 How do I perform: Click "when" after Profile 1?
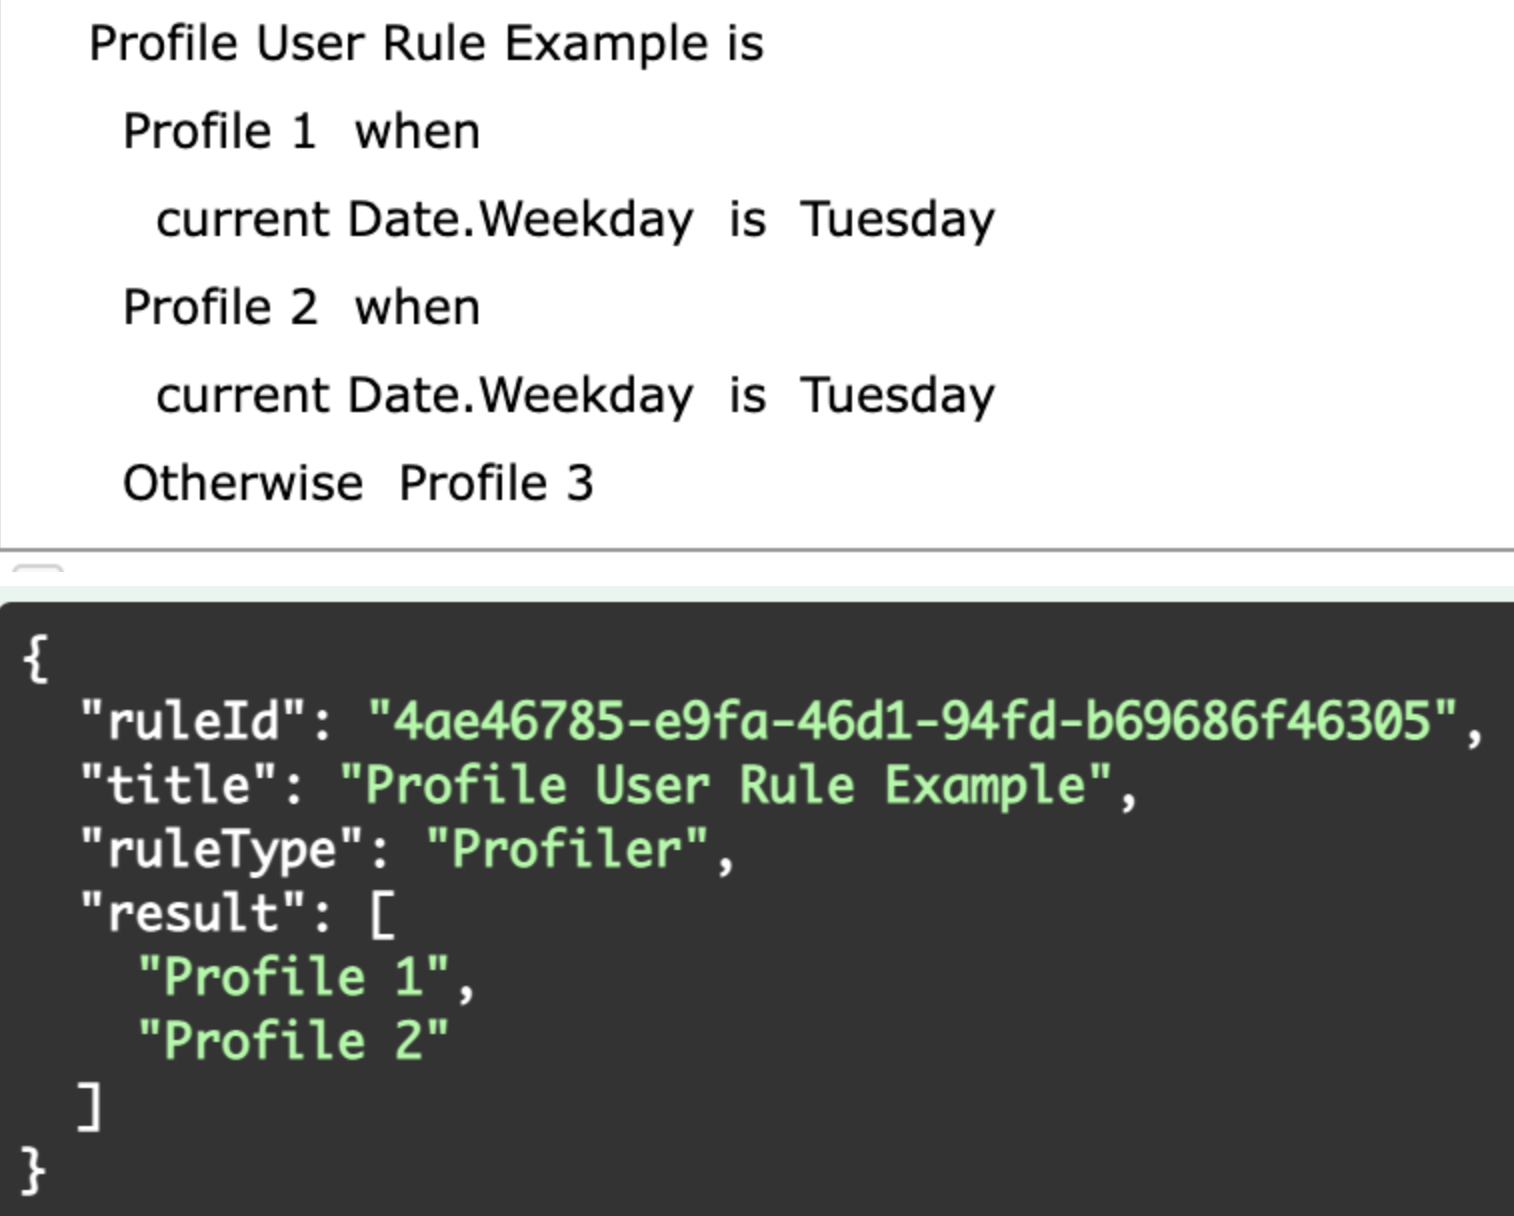coord(417,132)
